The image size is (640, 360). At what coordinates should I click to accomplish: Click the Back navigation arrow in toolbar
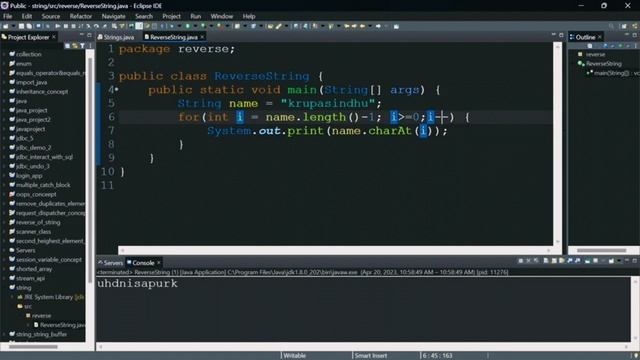pos(362,26)
